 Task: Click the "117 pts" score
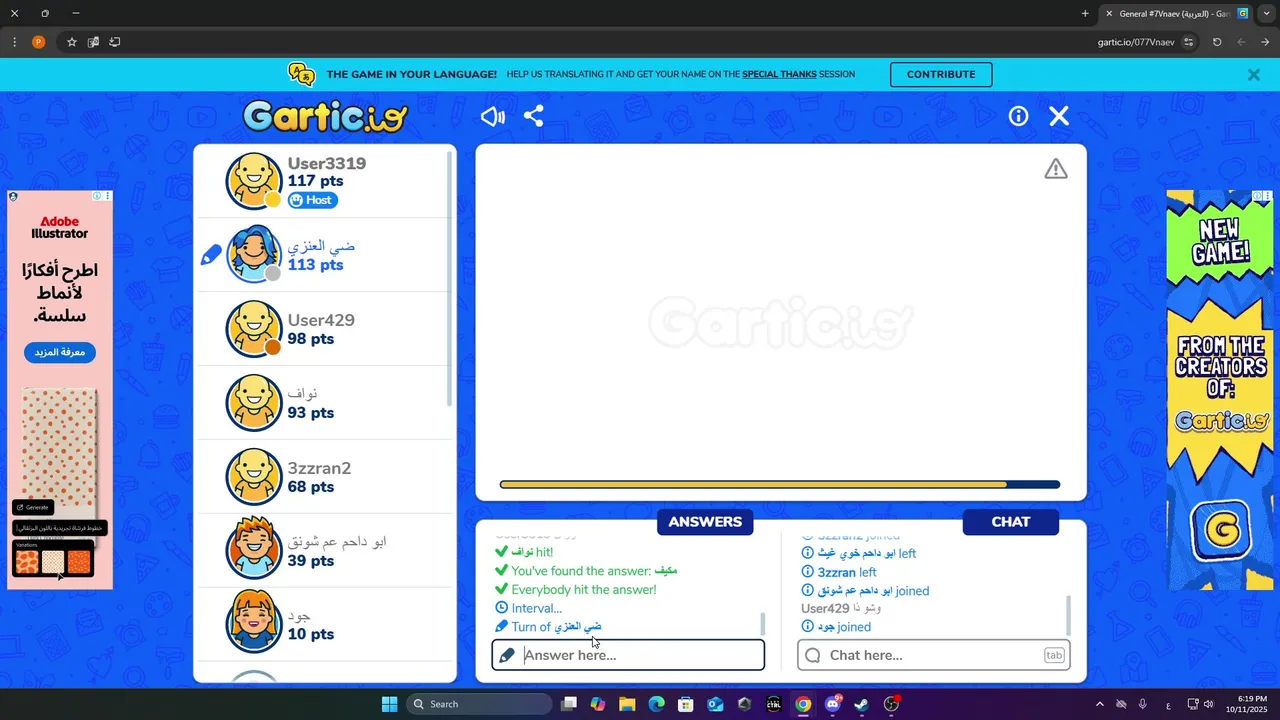tap(316, 181)
